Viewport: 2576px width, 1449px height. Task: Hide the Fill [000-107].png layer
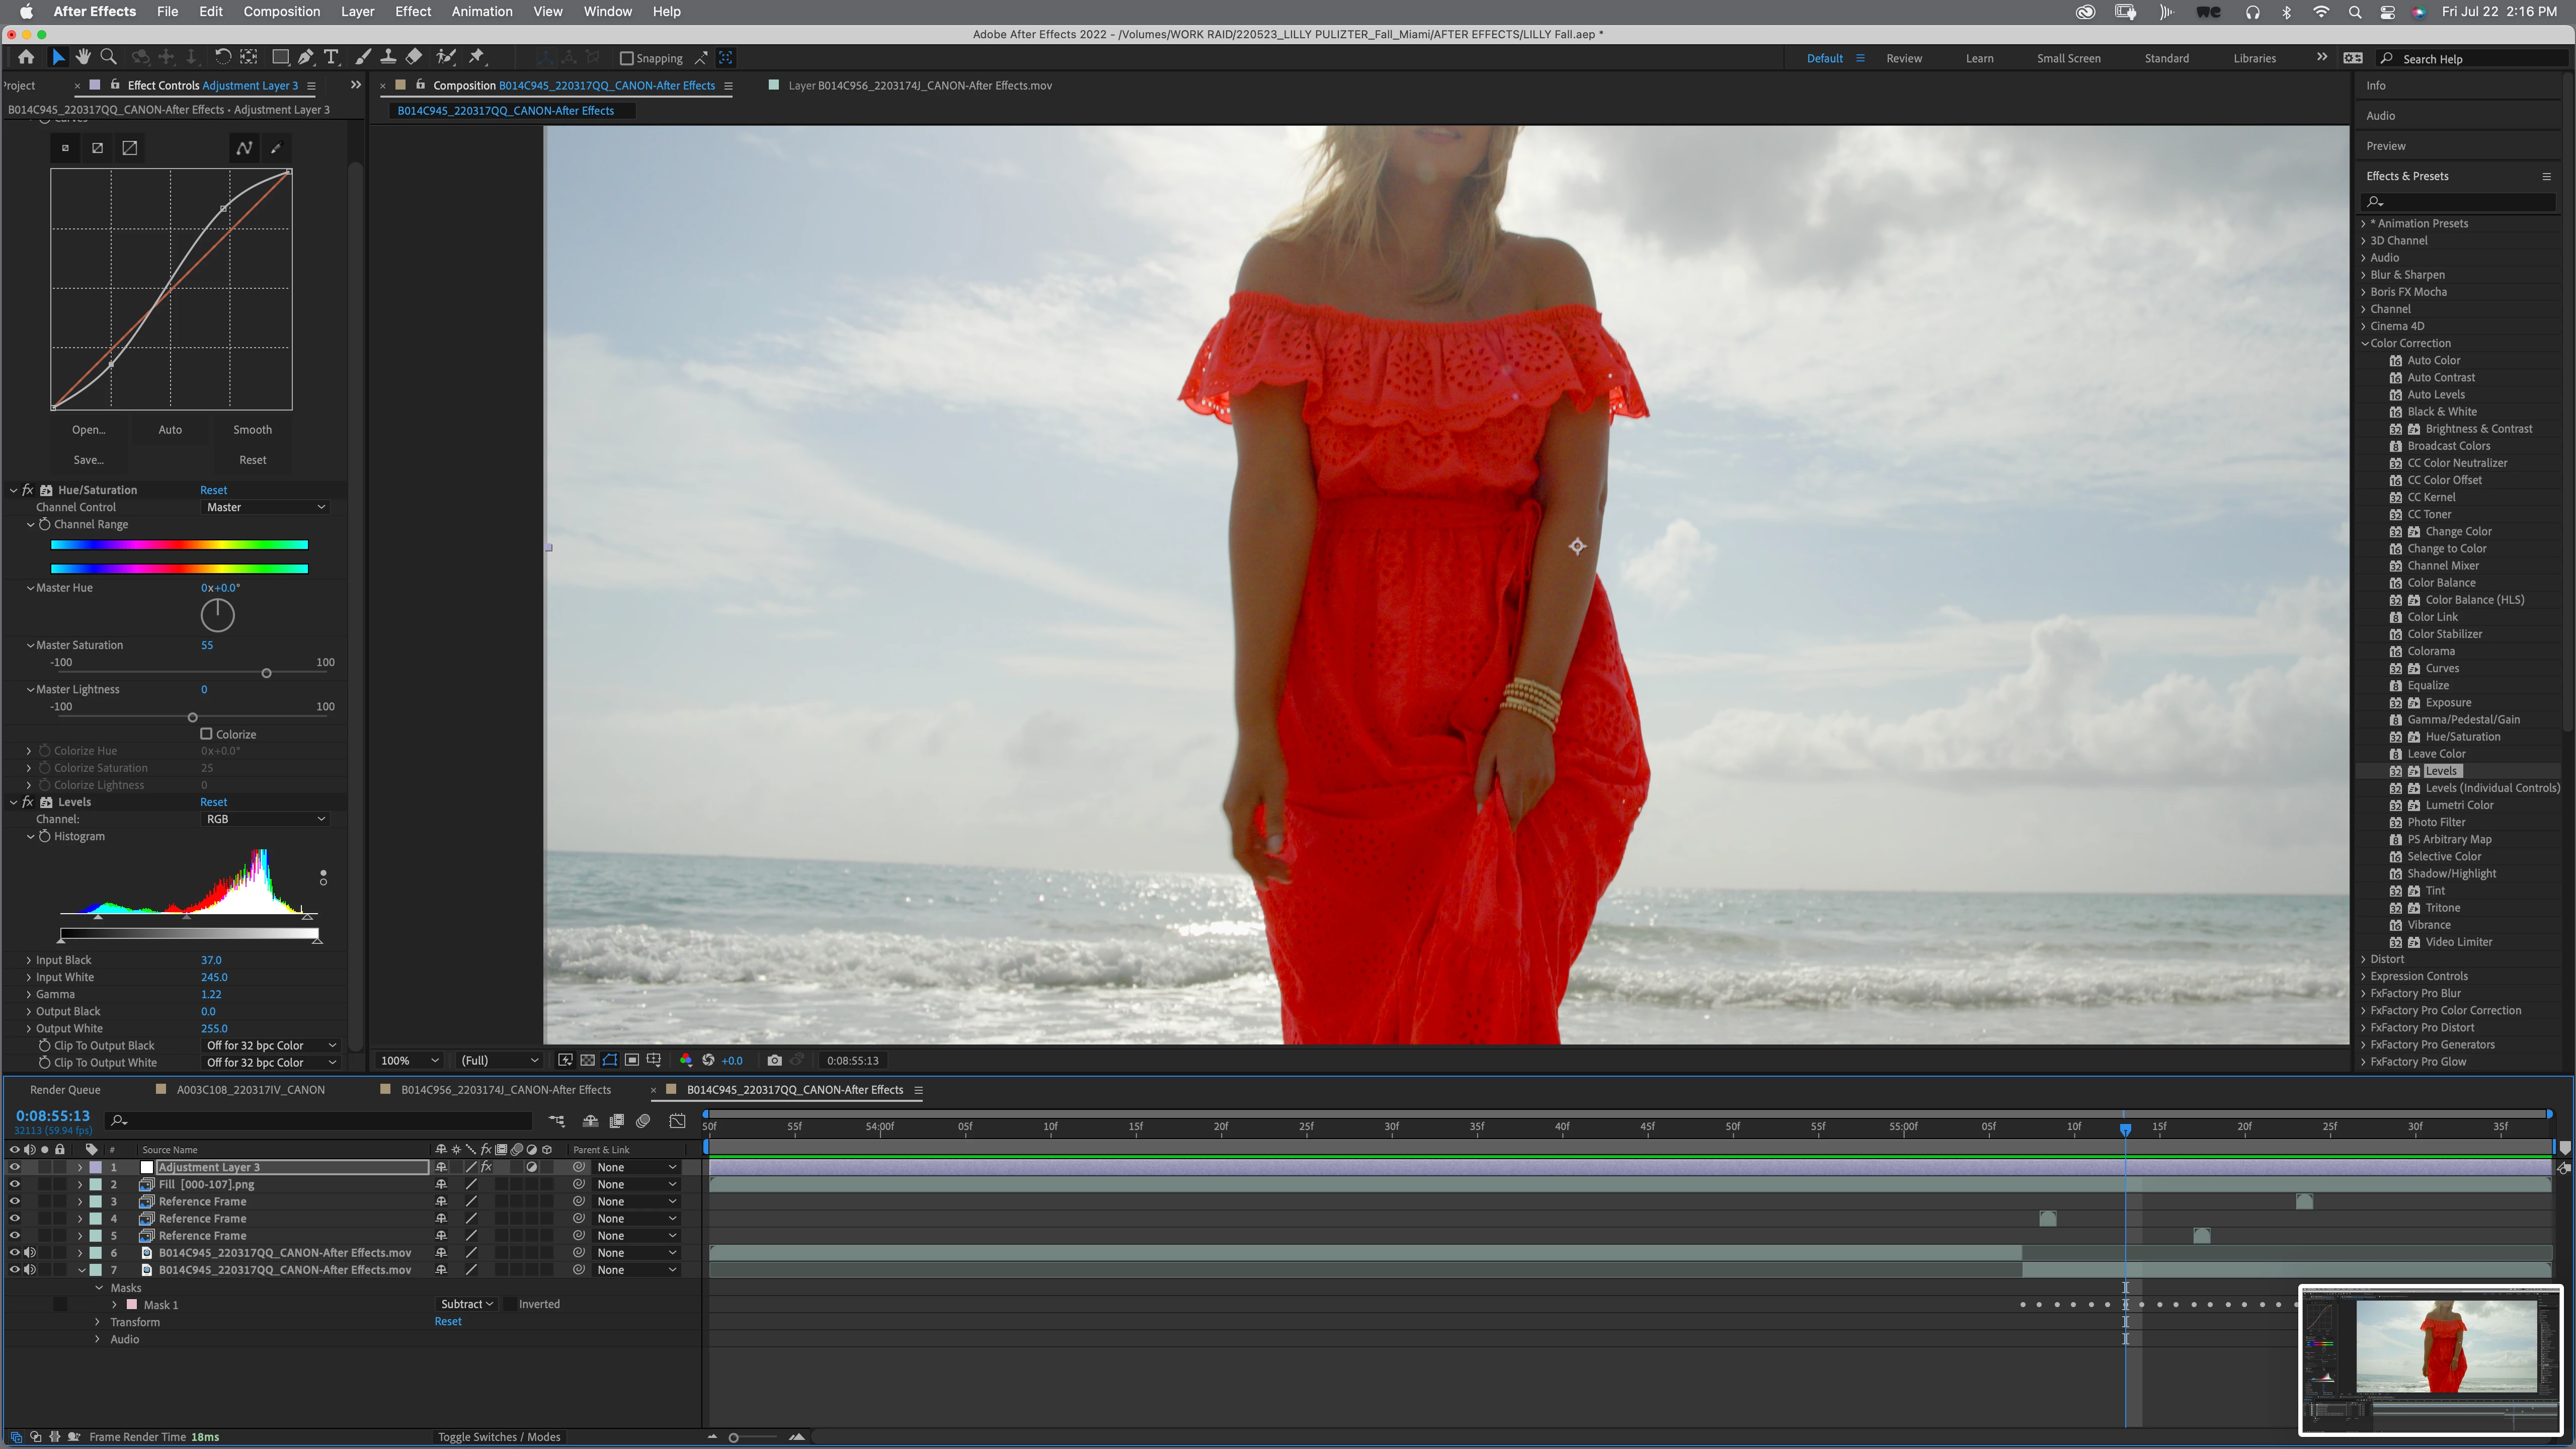[x=14, y=1184]
